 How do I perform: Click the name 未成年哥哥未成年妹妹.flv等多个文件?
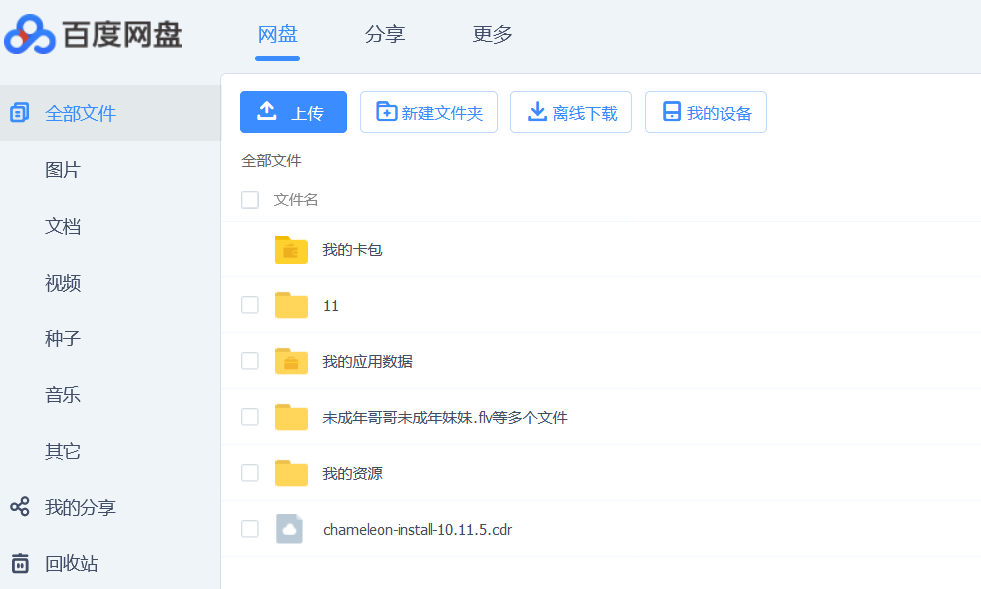(445, 417)
